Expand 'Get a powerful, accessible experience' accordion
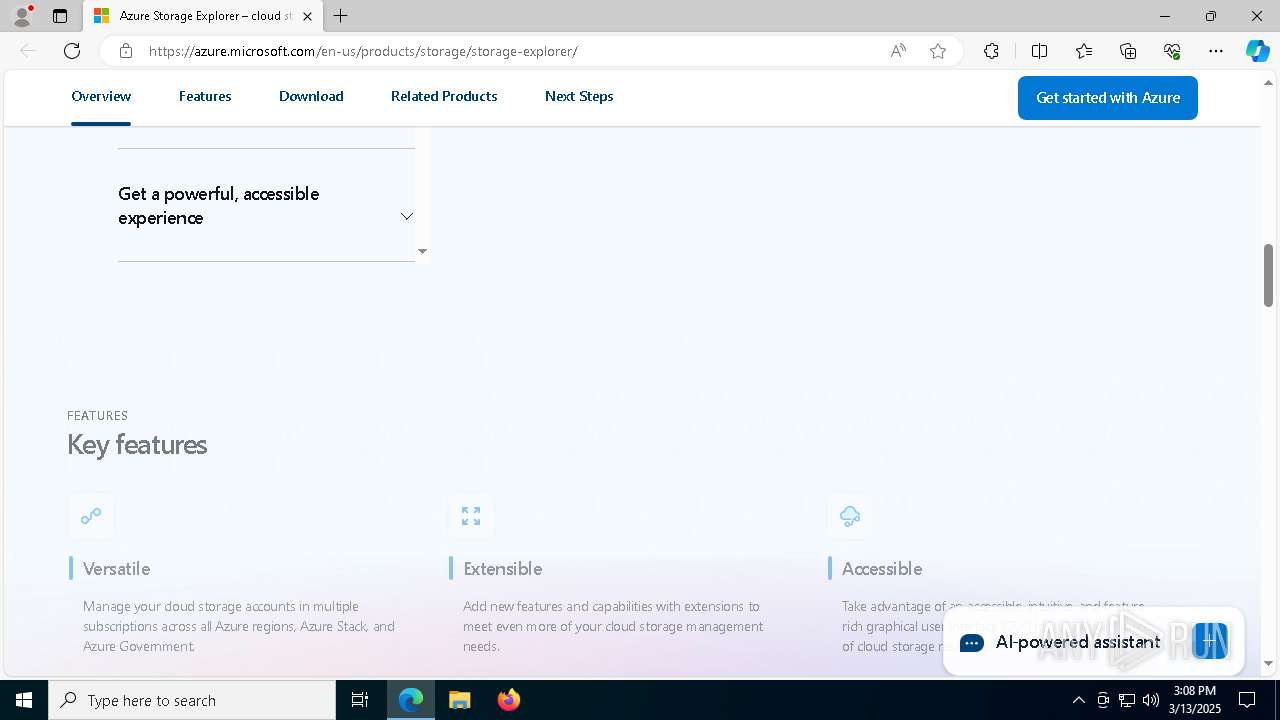Image resolution: width=1280 pixels, height=720 pixels. point(266,206)
